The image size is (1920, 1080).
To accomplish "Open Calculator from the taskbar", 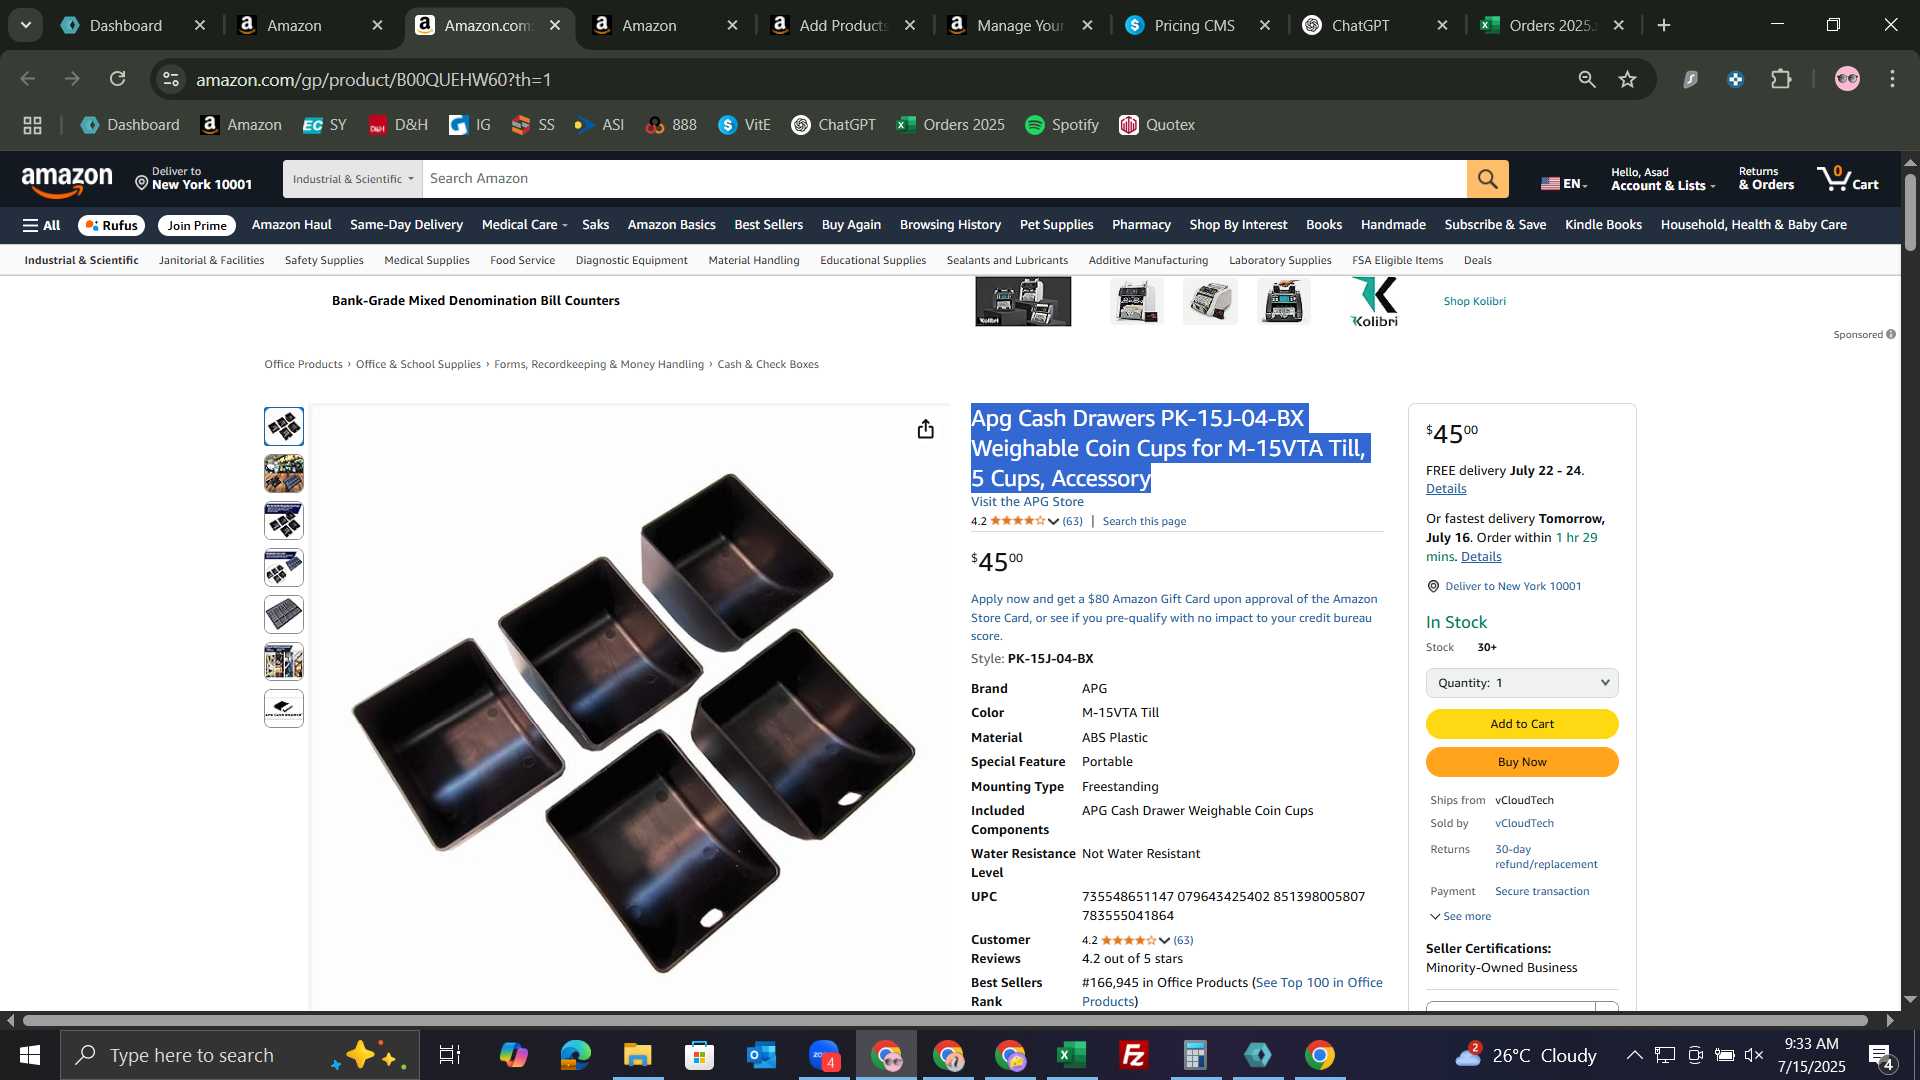I will point(1196,1055).
